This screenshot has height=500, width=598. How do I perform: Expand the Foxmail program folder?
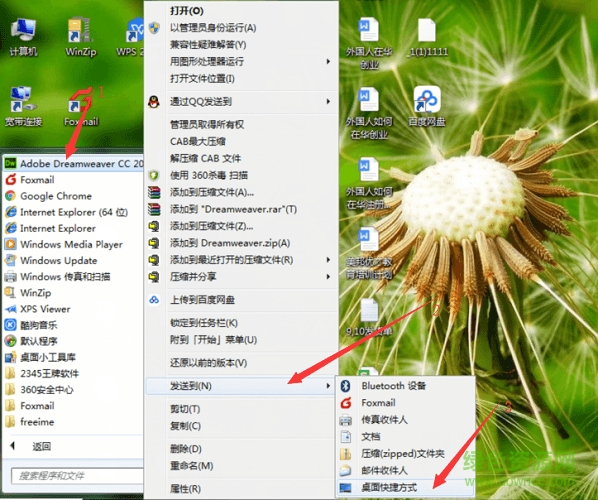[x=73, y=406]
